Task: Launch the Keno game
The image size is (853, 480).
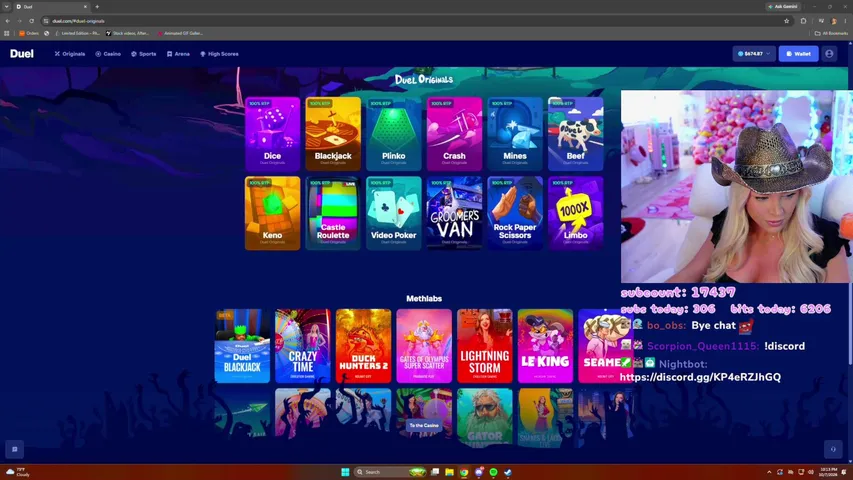Action: (272, 213)
